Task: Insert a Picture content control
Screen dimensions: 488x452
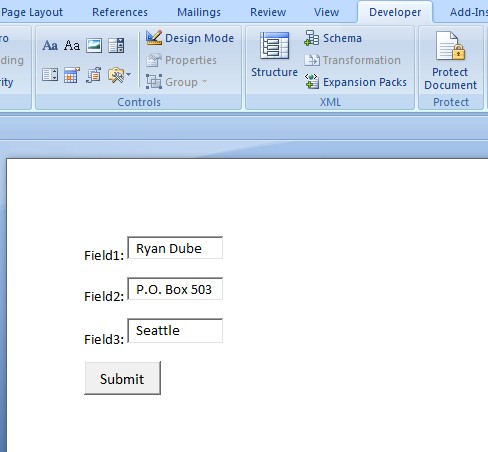Action: (94, 45)
